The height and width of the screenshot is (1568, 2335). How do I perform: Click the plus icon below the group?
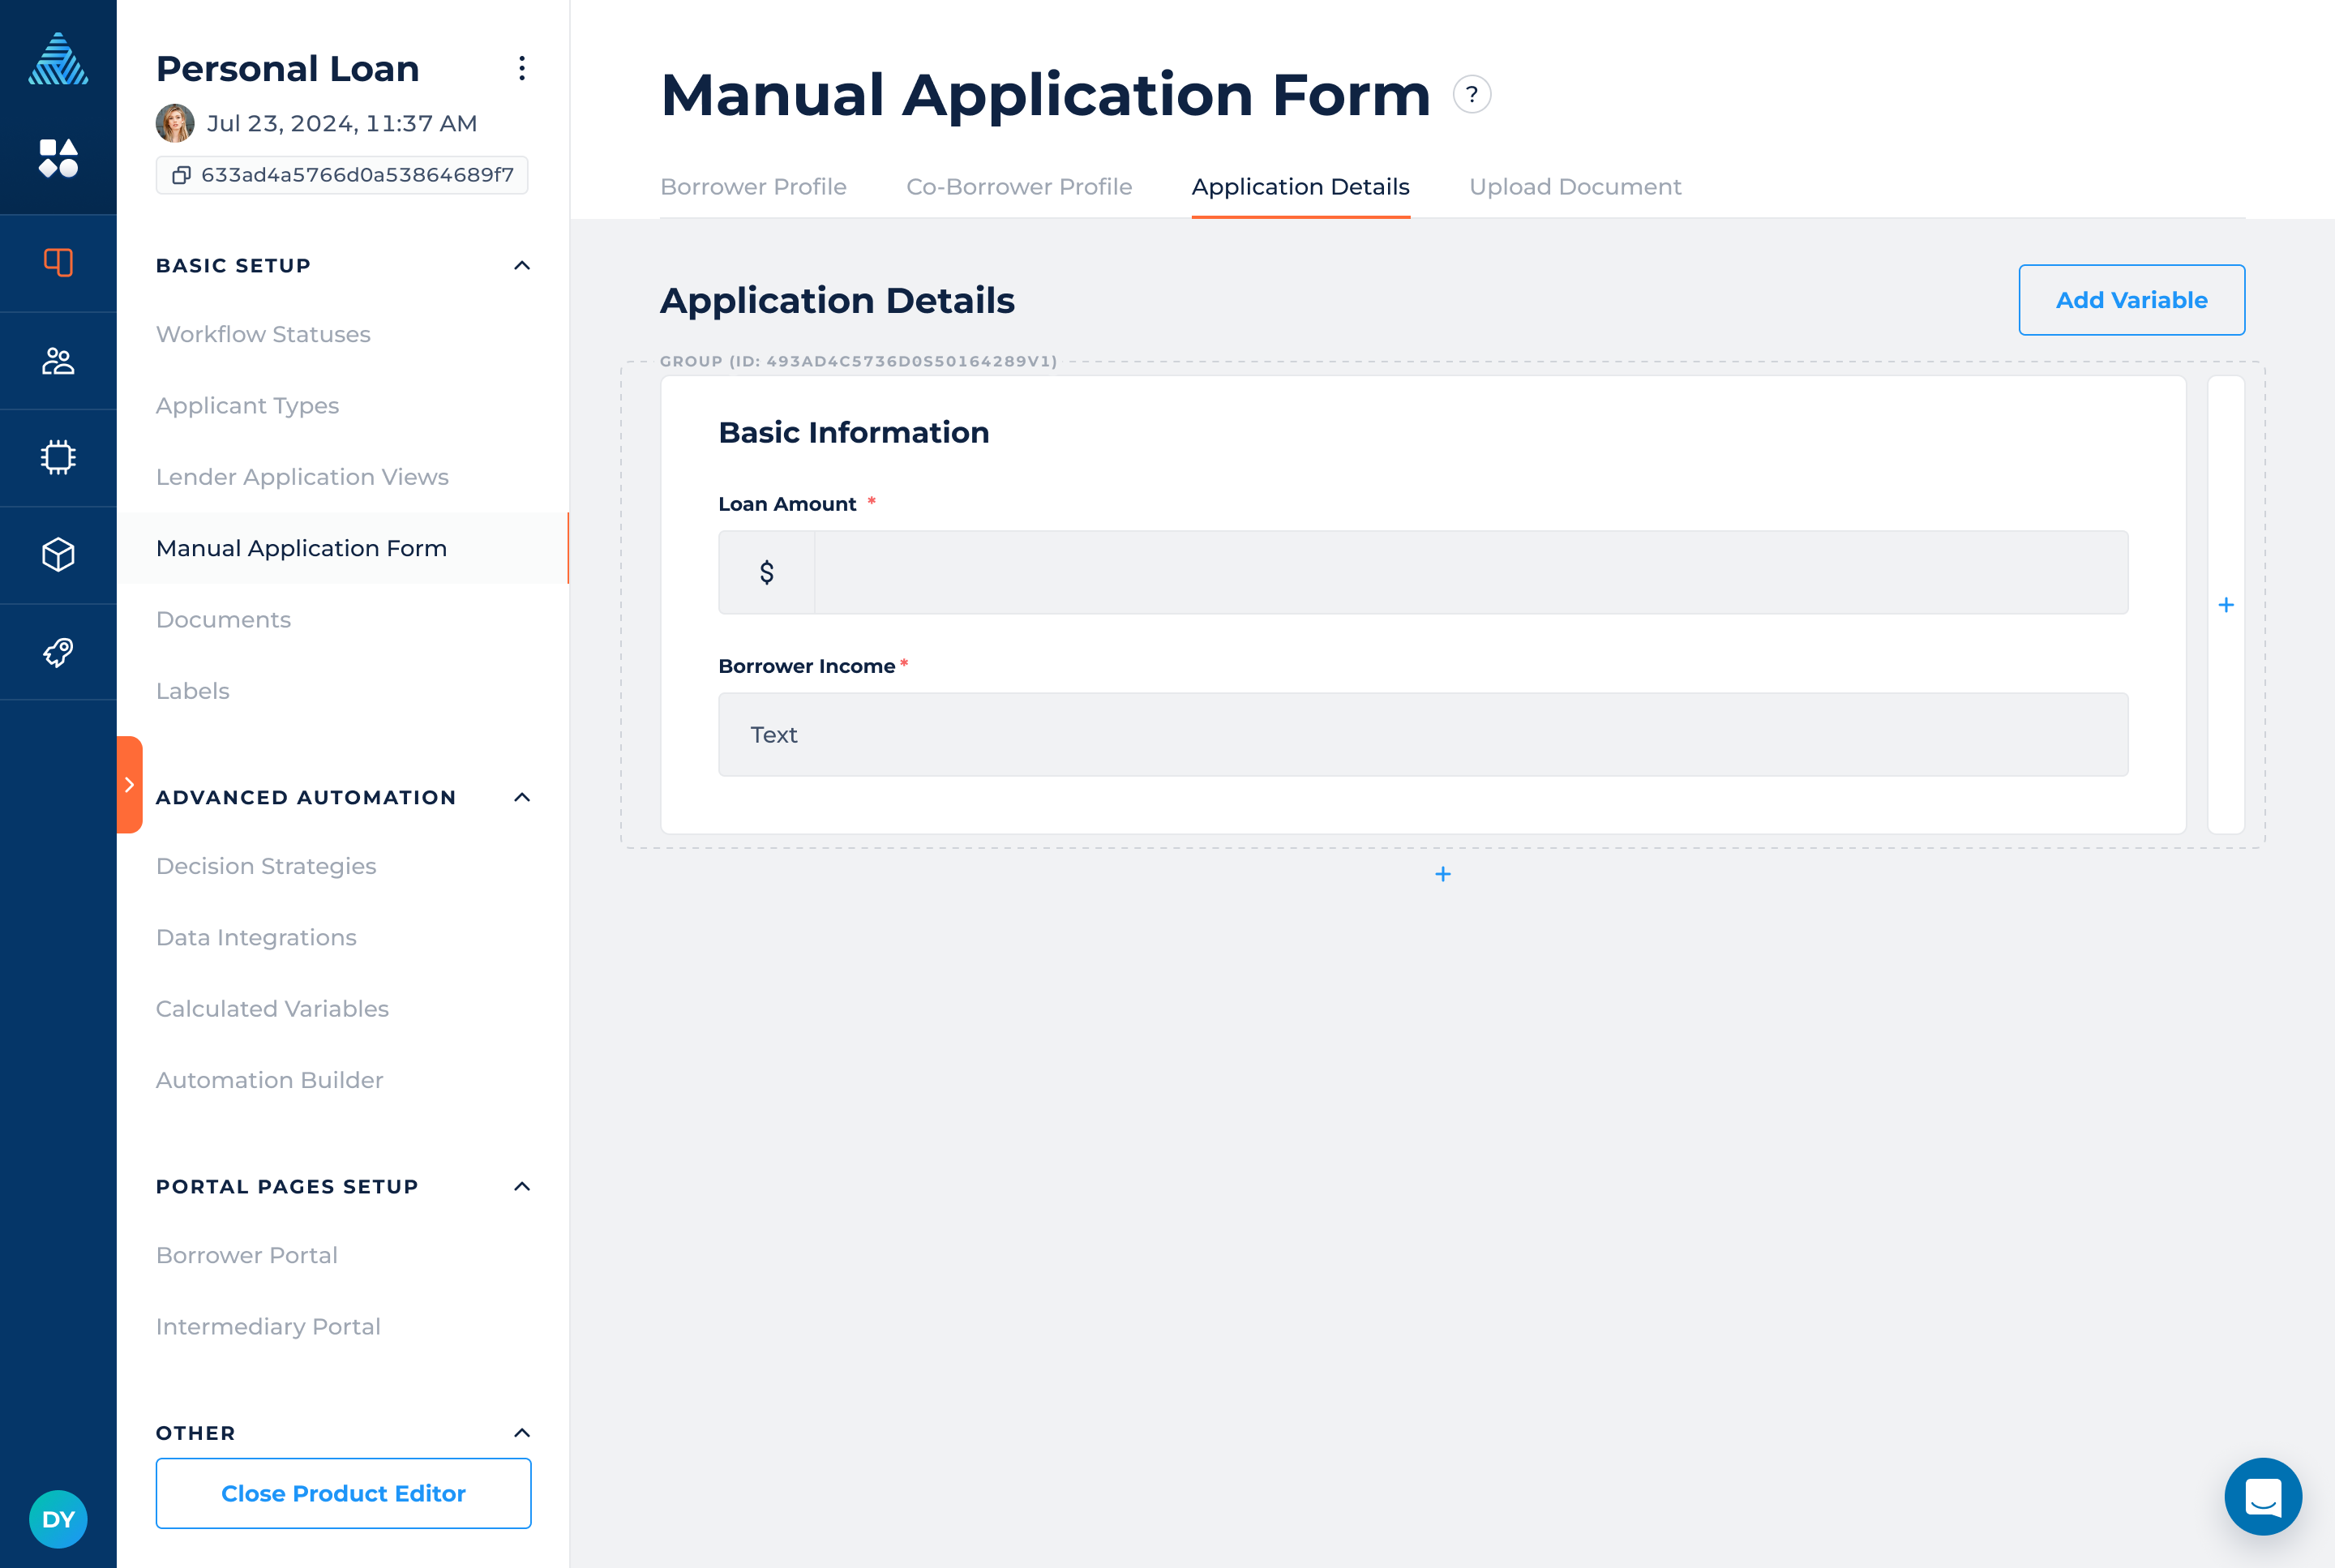(1442, 874)
